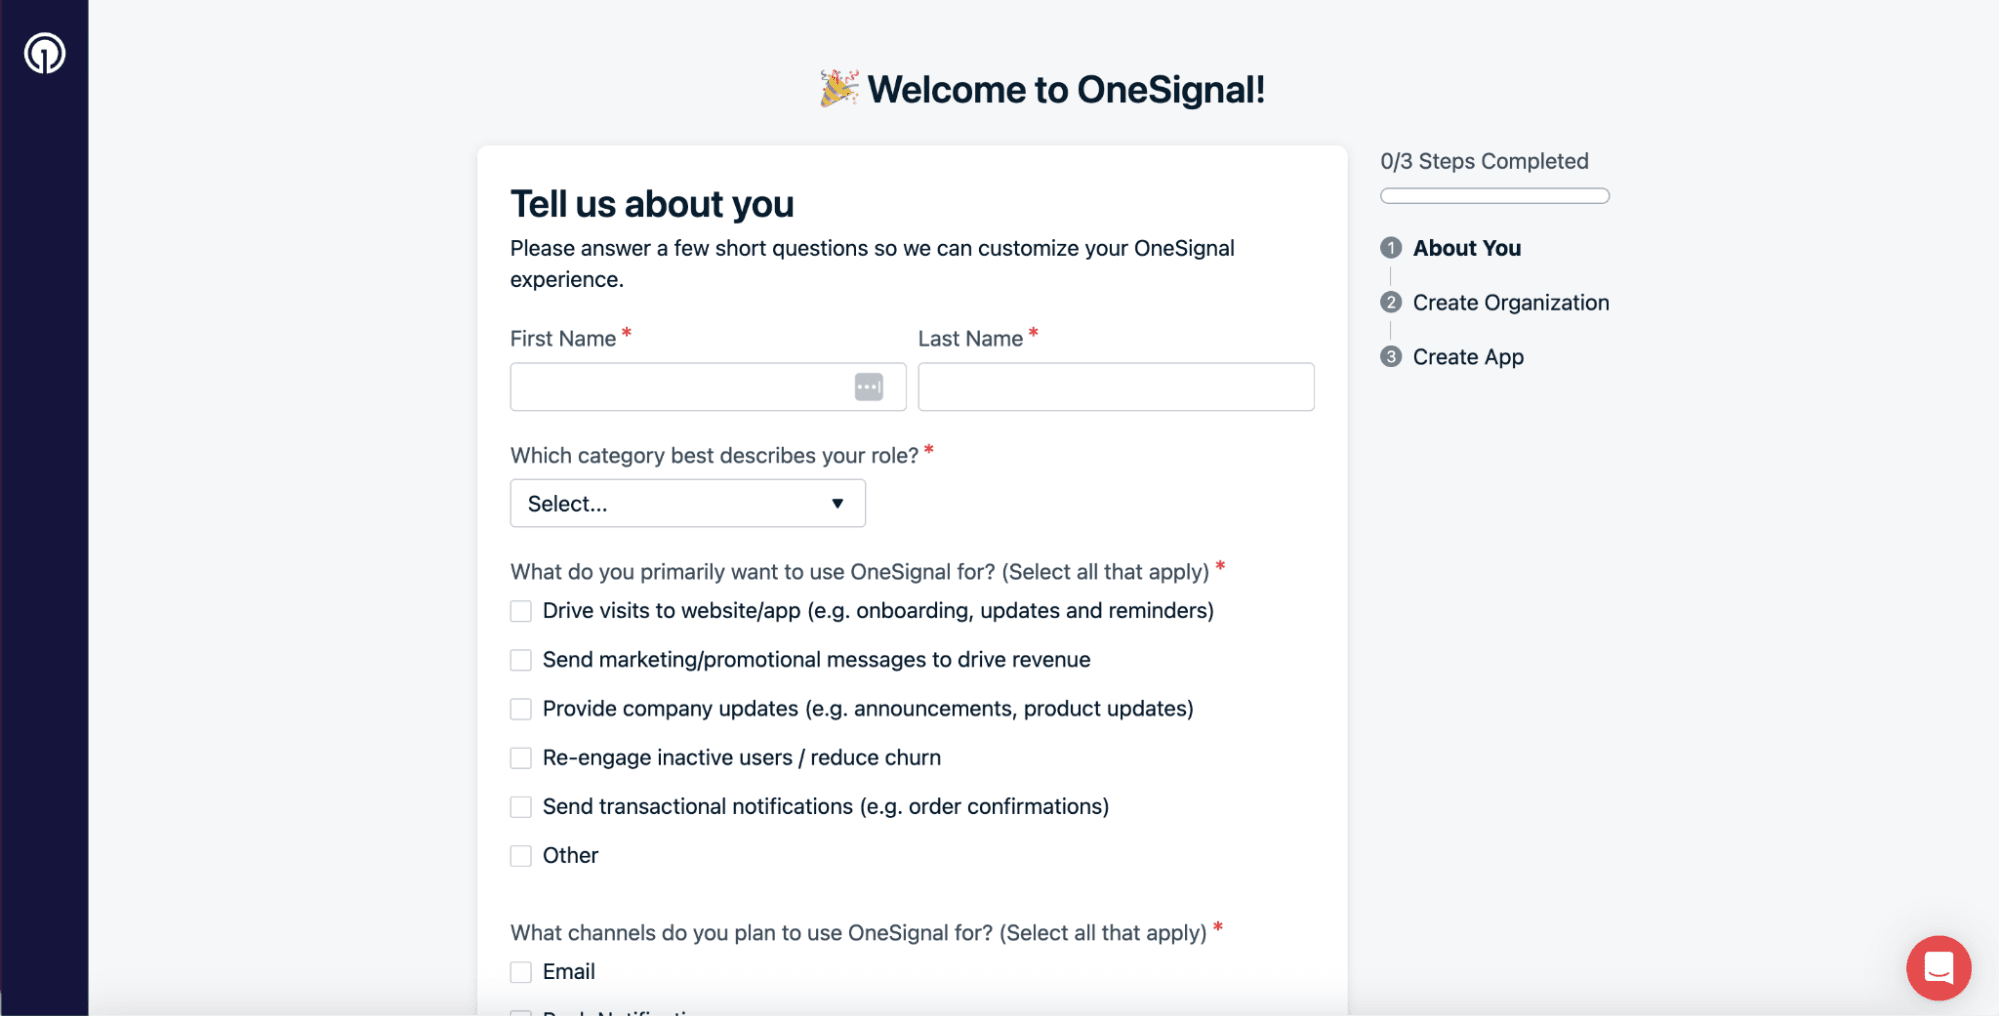
Task: Enable Send marketing/promotional messages checkbox
Action: pyautogui.click(x=521, y=660)
